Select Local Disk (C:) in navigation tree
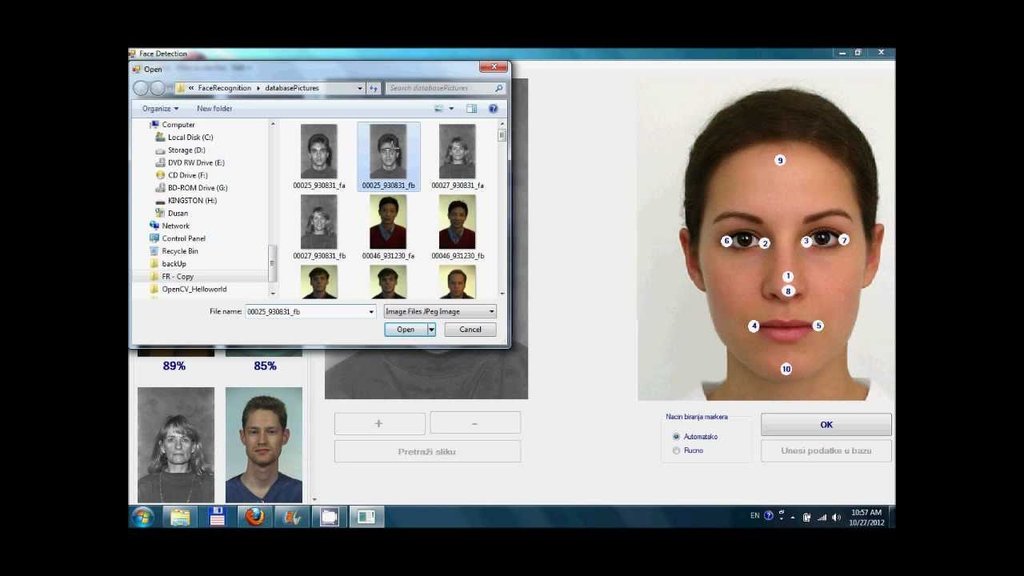Viewport: 1024px width, 576px height. pyautogui.click(x=190, y=137)
